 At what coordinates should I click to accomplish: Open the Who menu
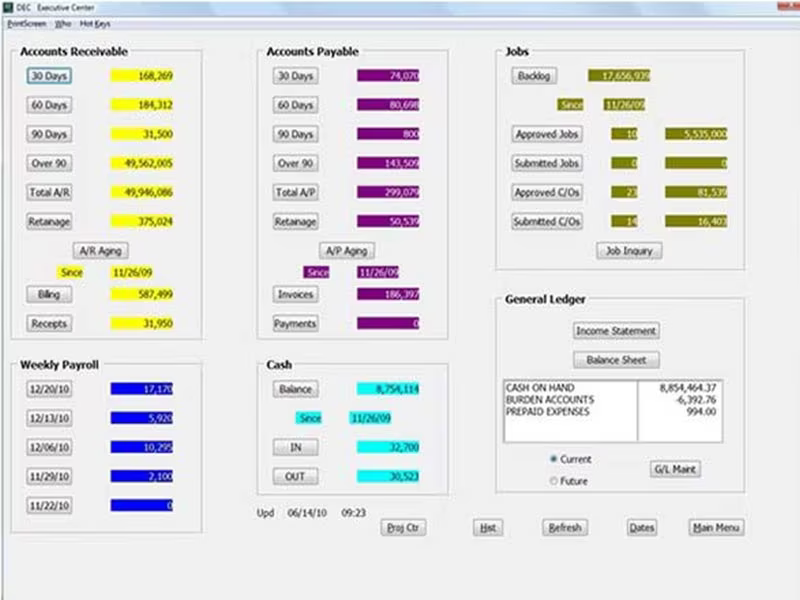(63, 24)
